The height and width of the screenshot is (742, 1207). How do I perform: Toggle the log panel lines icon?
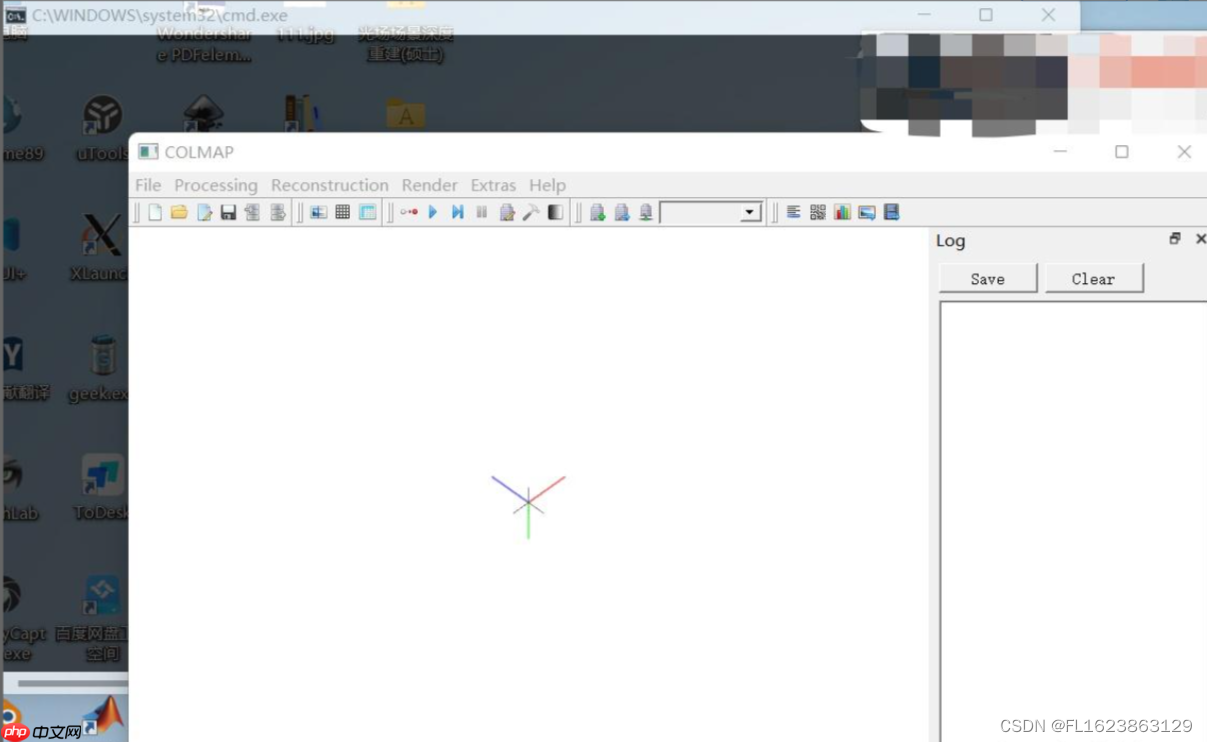pos(793,212)
